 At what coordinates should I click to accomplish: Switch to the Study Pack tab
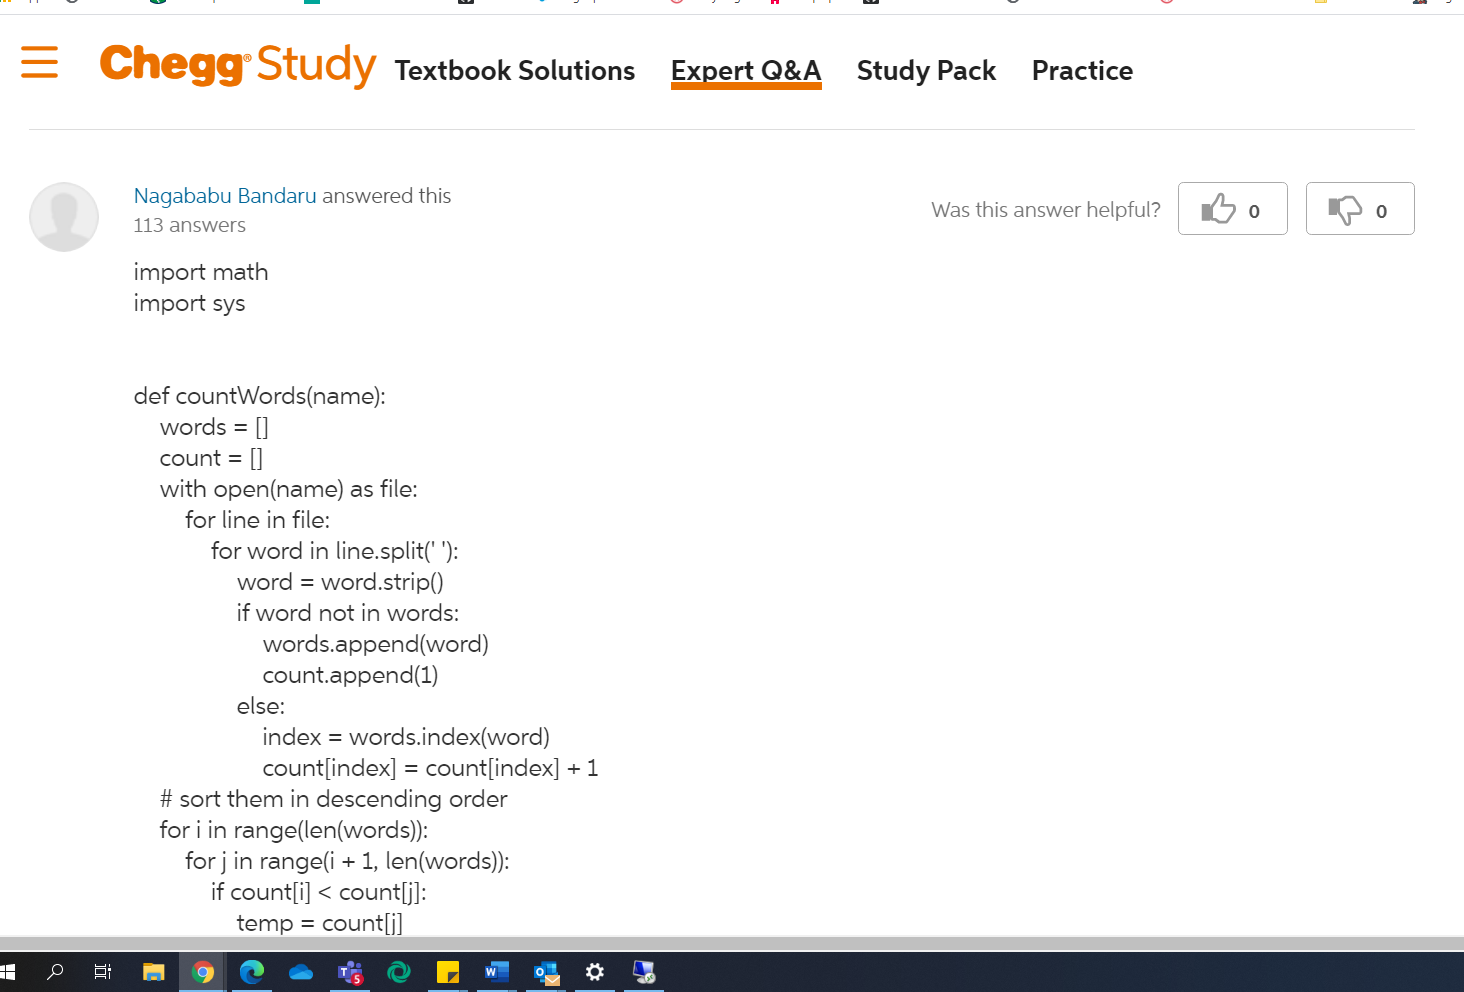click(x=926, y=71)
